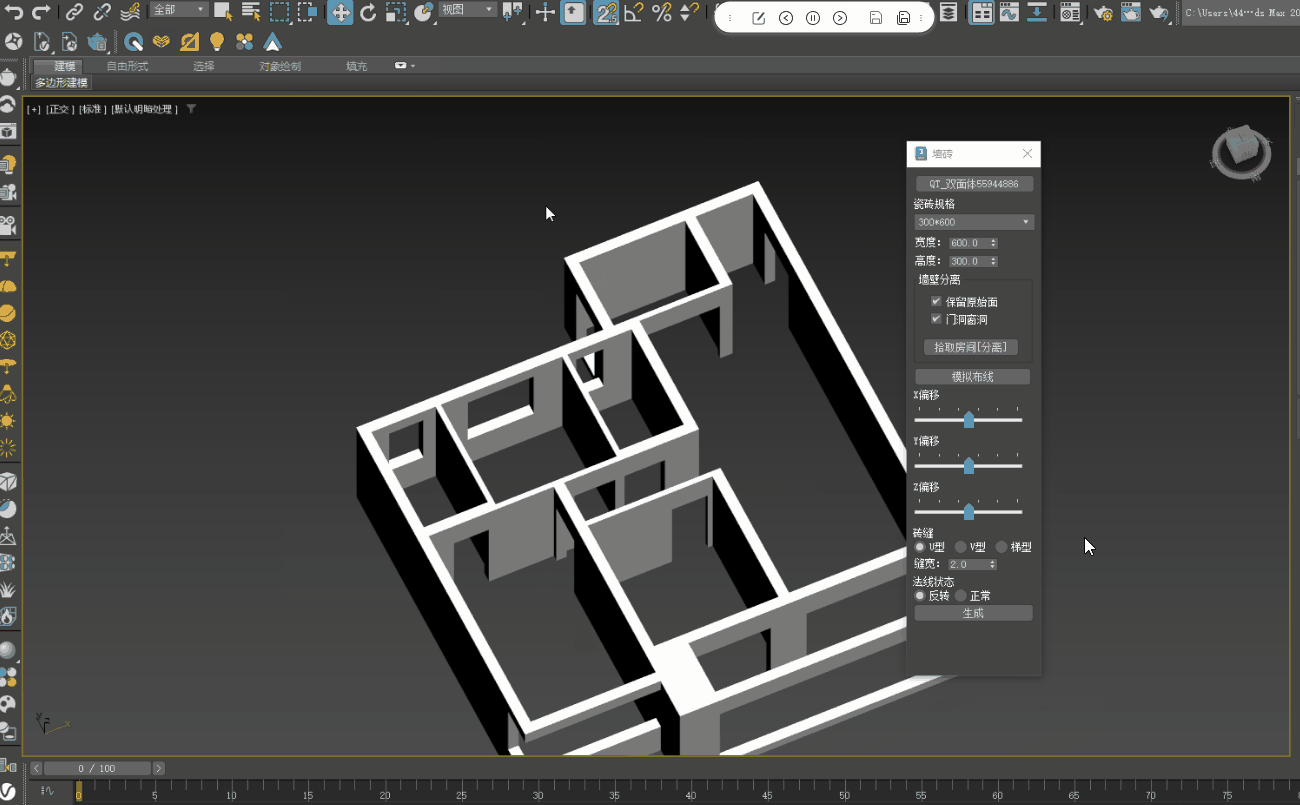This screenshot has height=805, width=1300.
Task: Toggle the Angle Snap icon
Action: (x=633, y=12)
